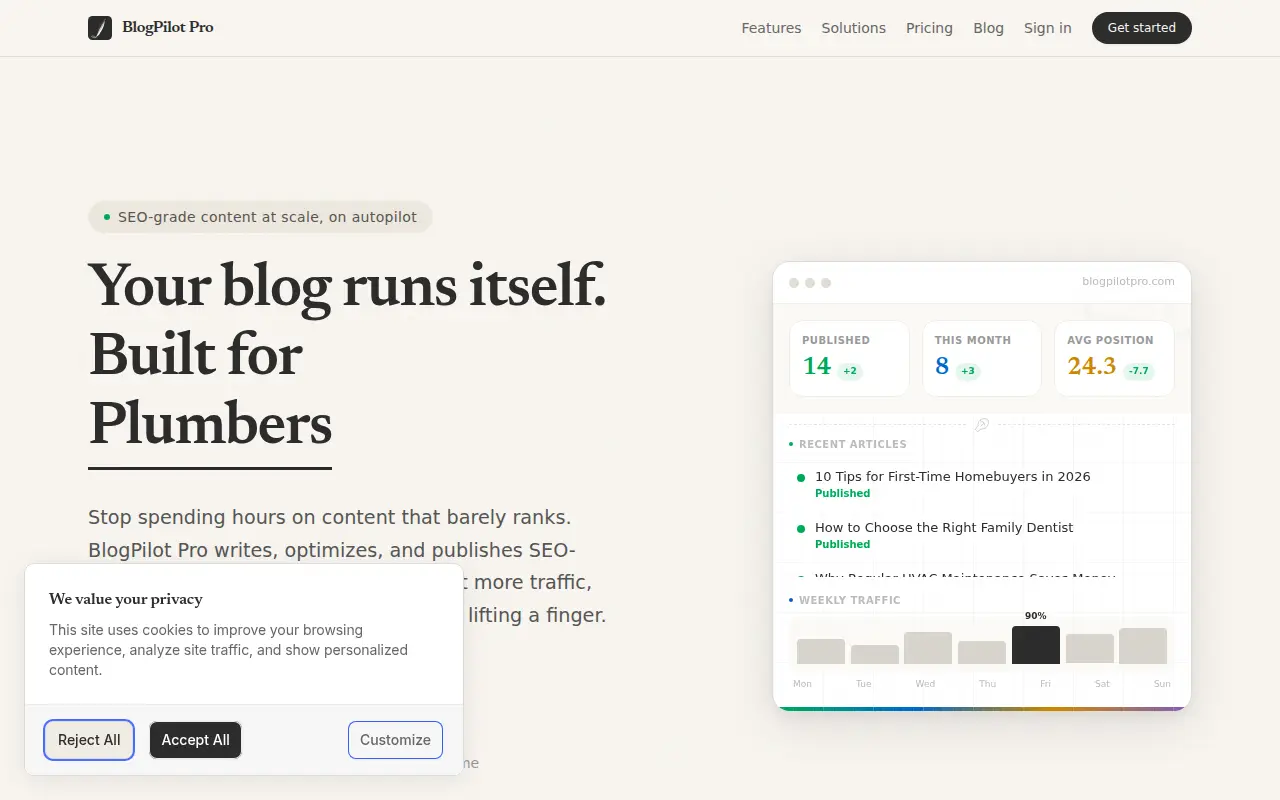Screen dimensions: 1280x800
Task: Open the cookie Customize options
Action: click(395, 740)
